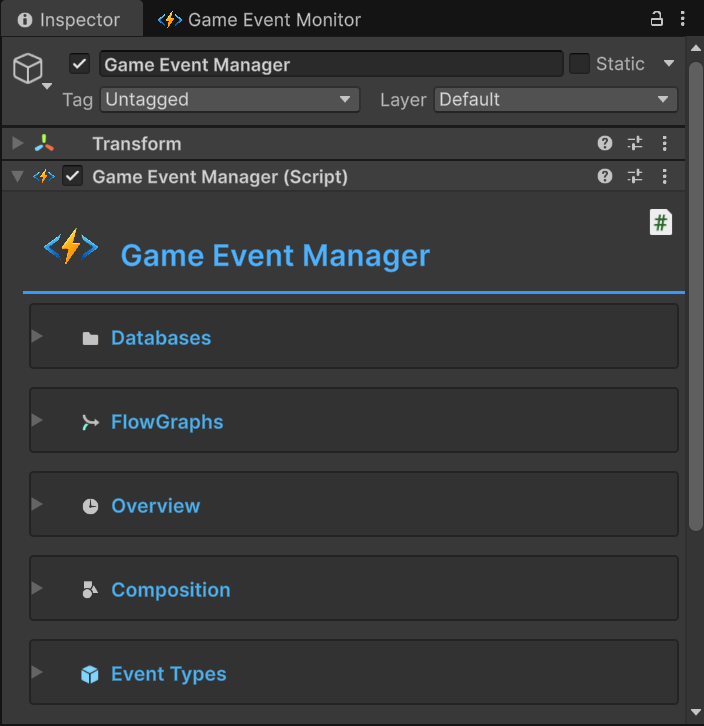Viewport: 704px width, 726px height.
Task: Click the GameObject cube icon picker
Action: point(29,69)
